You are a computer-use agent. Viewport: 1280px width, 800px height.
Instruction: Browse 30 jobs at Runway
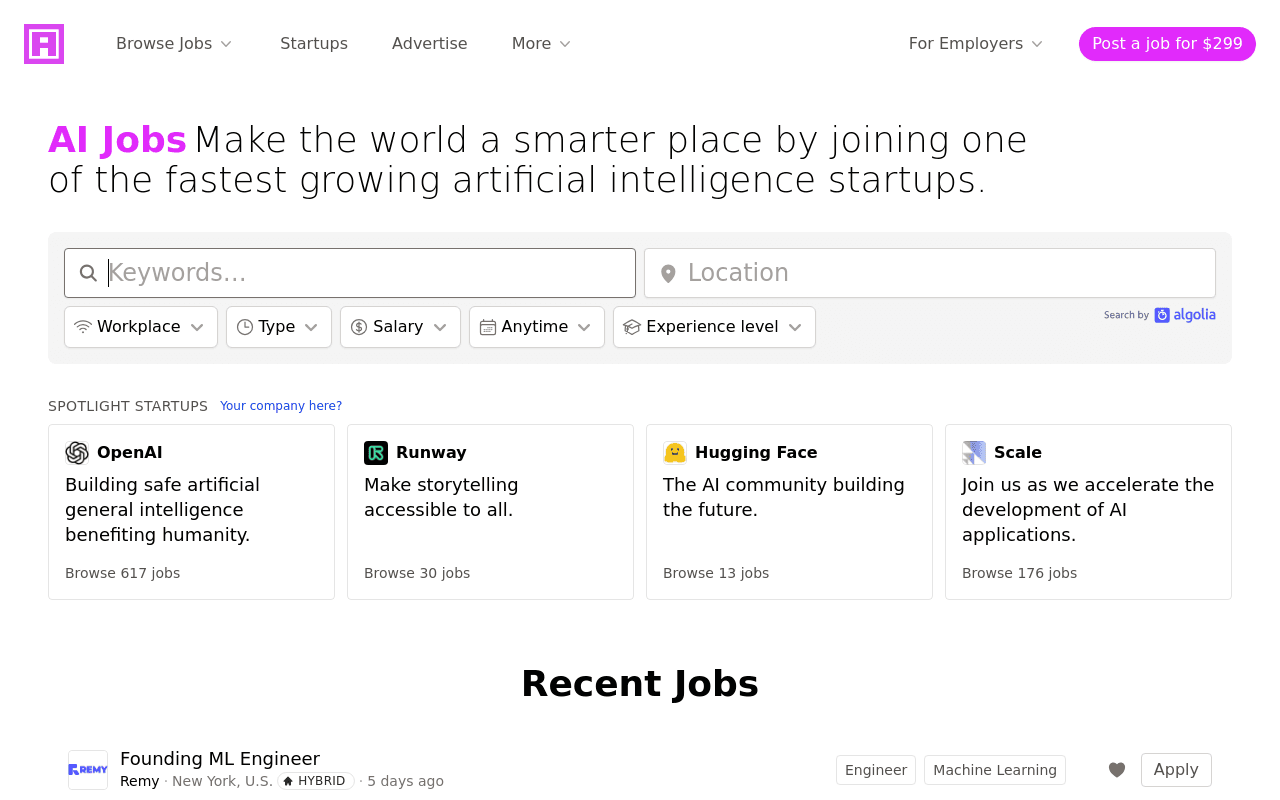(417, 573)
